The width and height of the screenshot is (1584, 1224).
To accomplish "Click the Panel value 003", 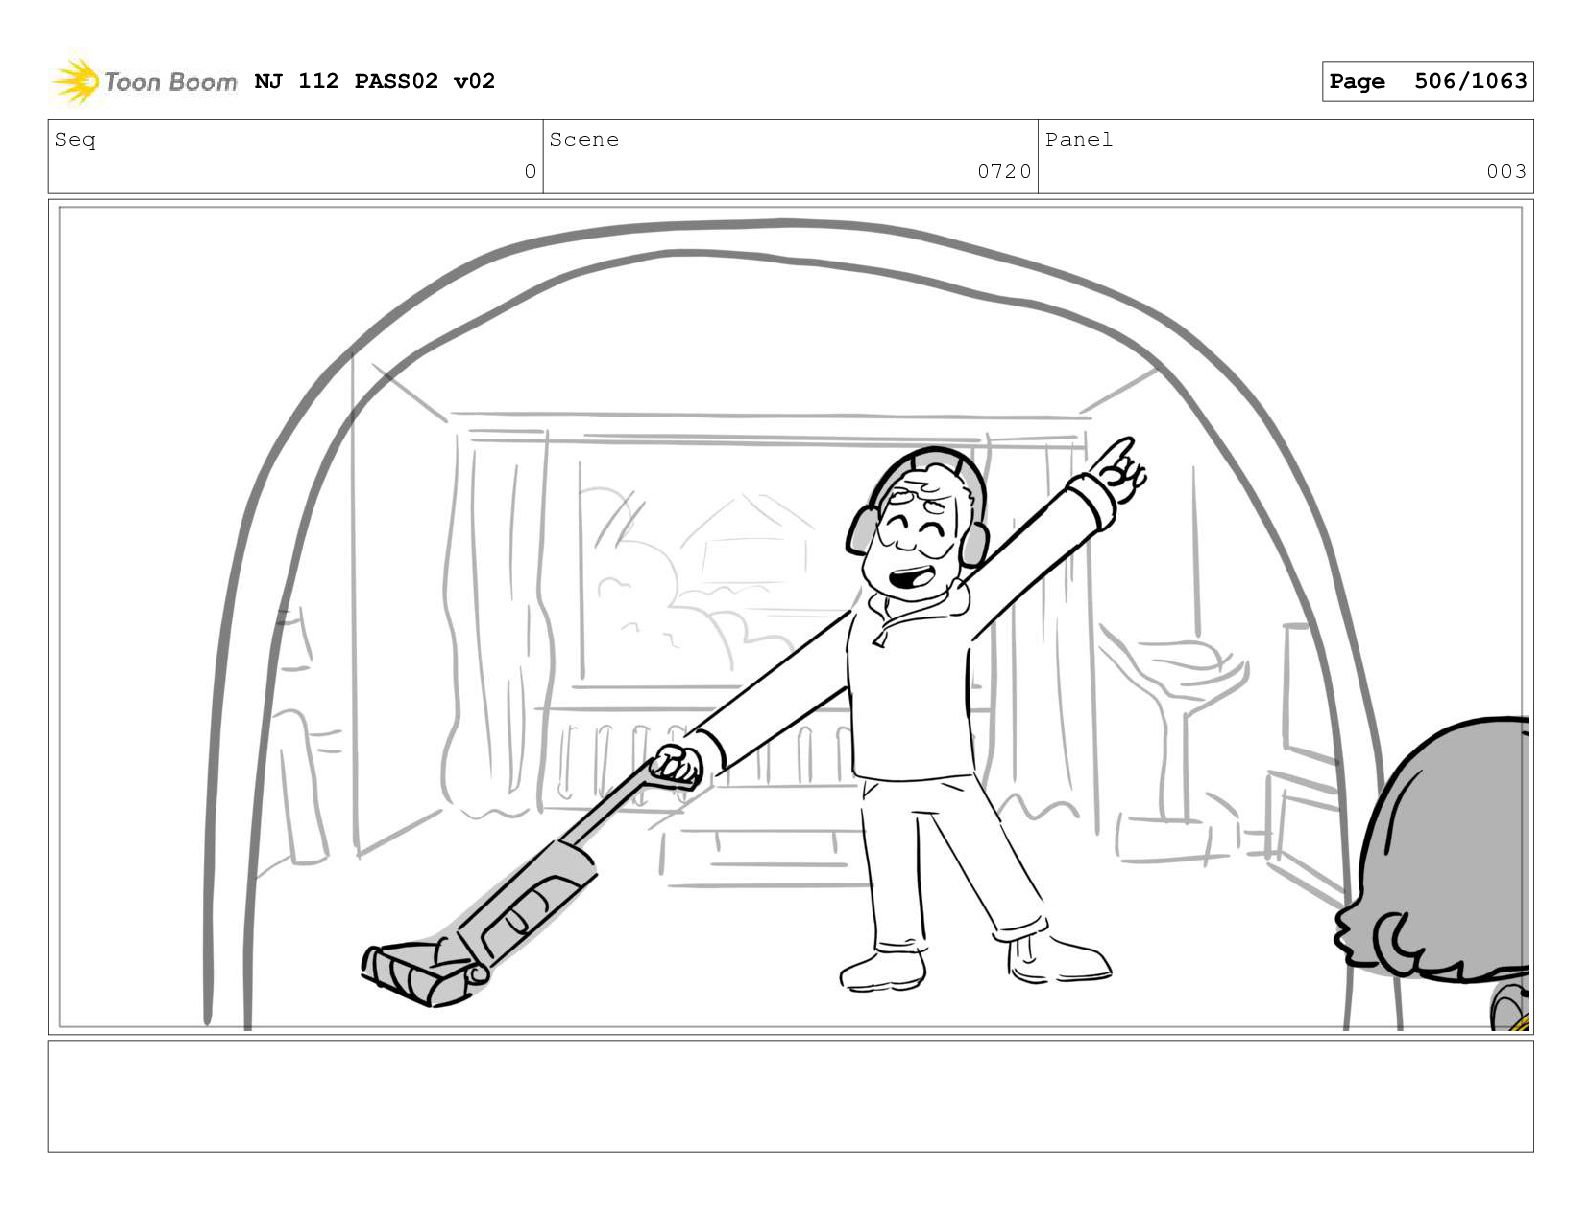I will pyautogui.click(x=1506, y=172).
